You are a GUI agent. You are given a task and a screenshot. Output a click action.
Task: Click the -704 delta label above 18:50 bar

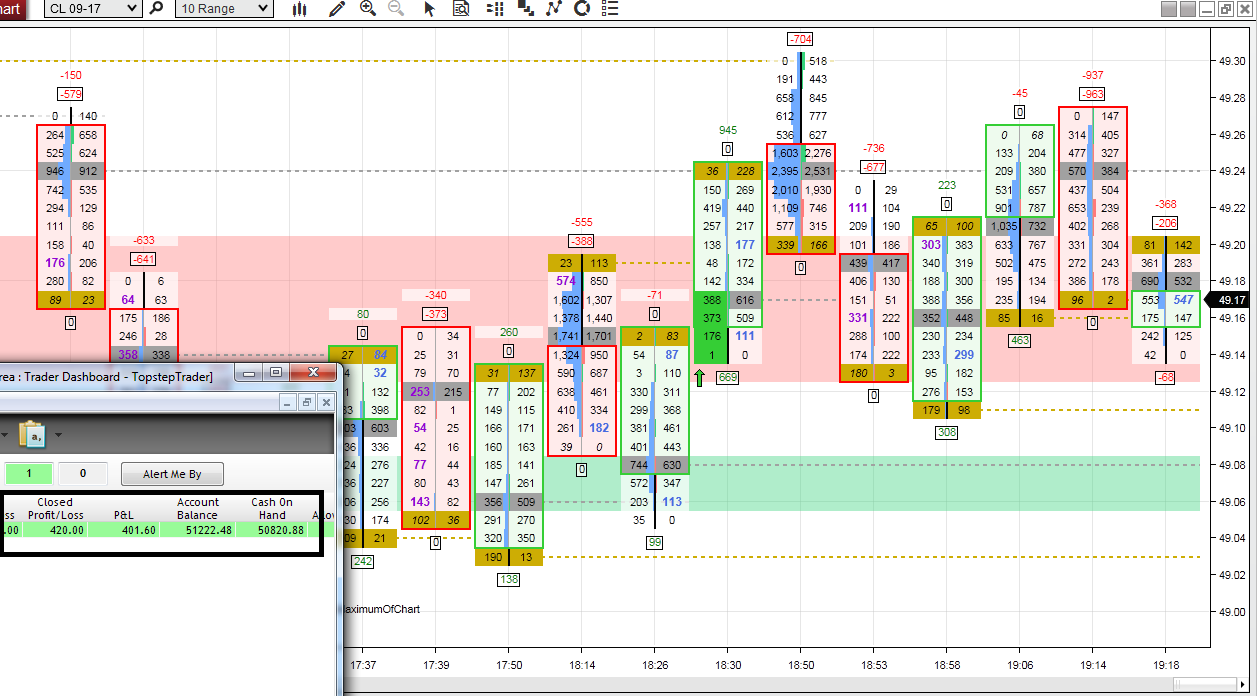[x=800, y=39]
